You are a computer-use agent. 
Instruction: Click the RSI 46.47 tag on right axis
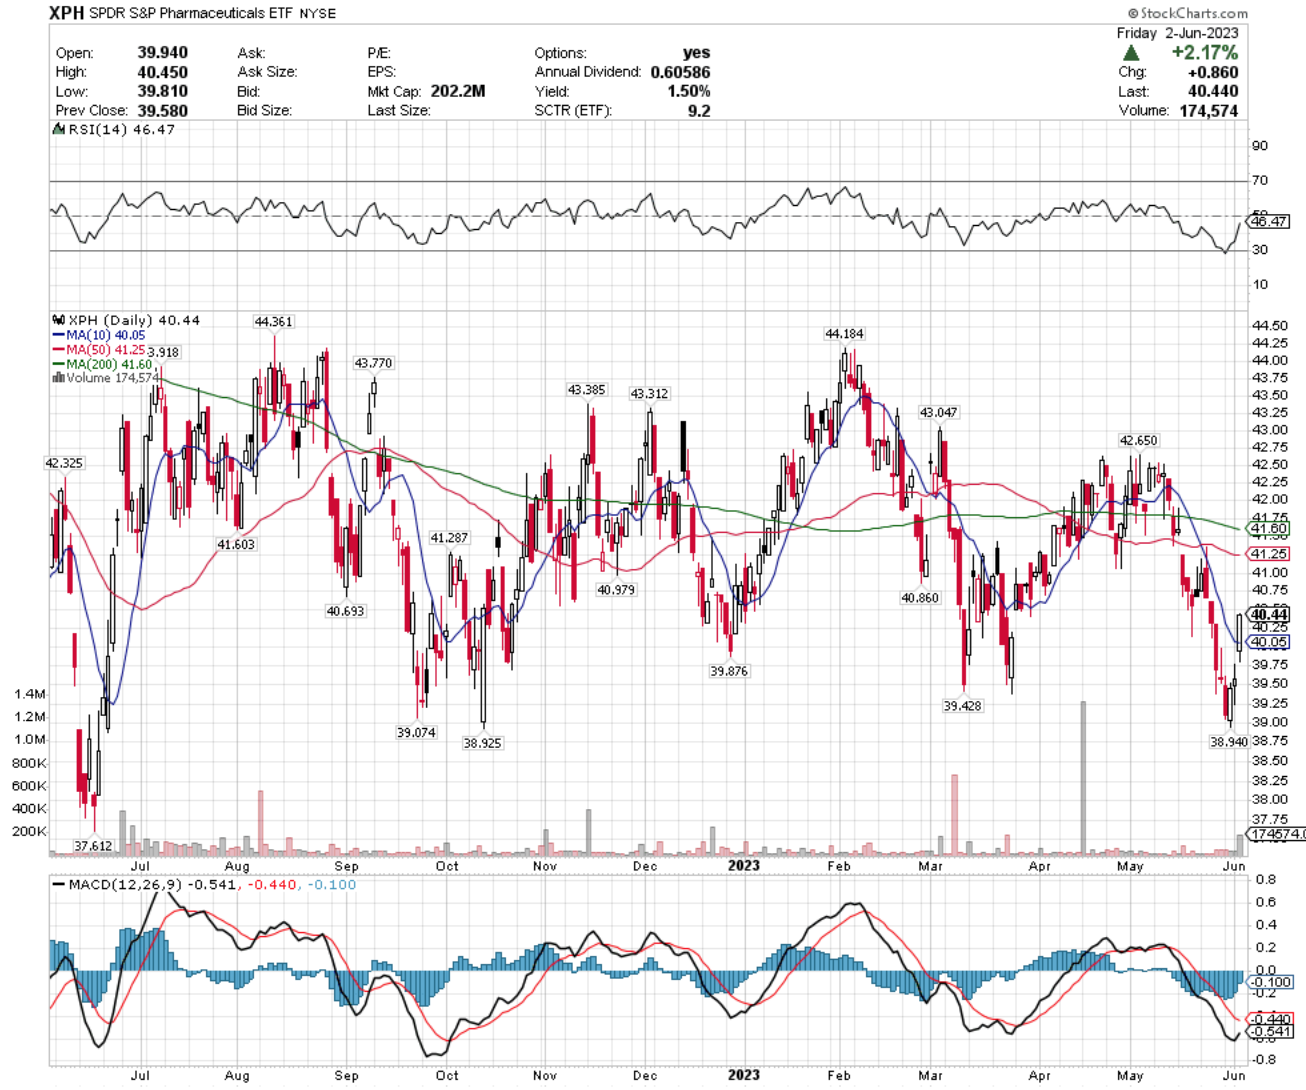(x=1269, y=222)
